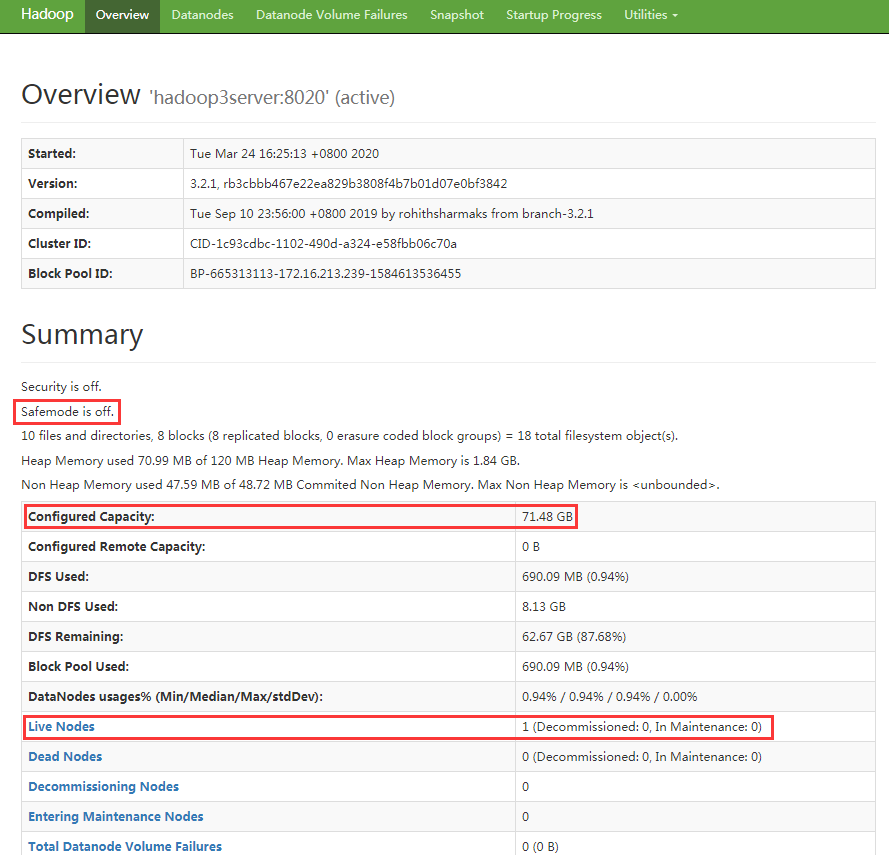Viewport: 889px width, 855px height.
Task: View the Startup Progress tab
Action: 554,15
